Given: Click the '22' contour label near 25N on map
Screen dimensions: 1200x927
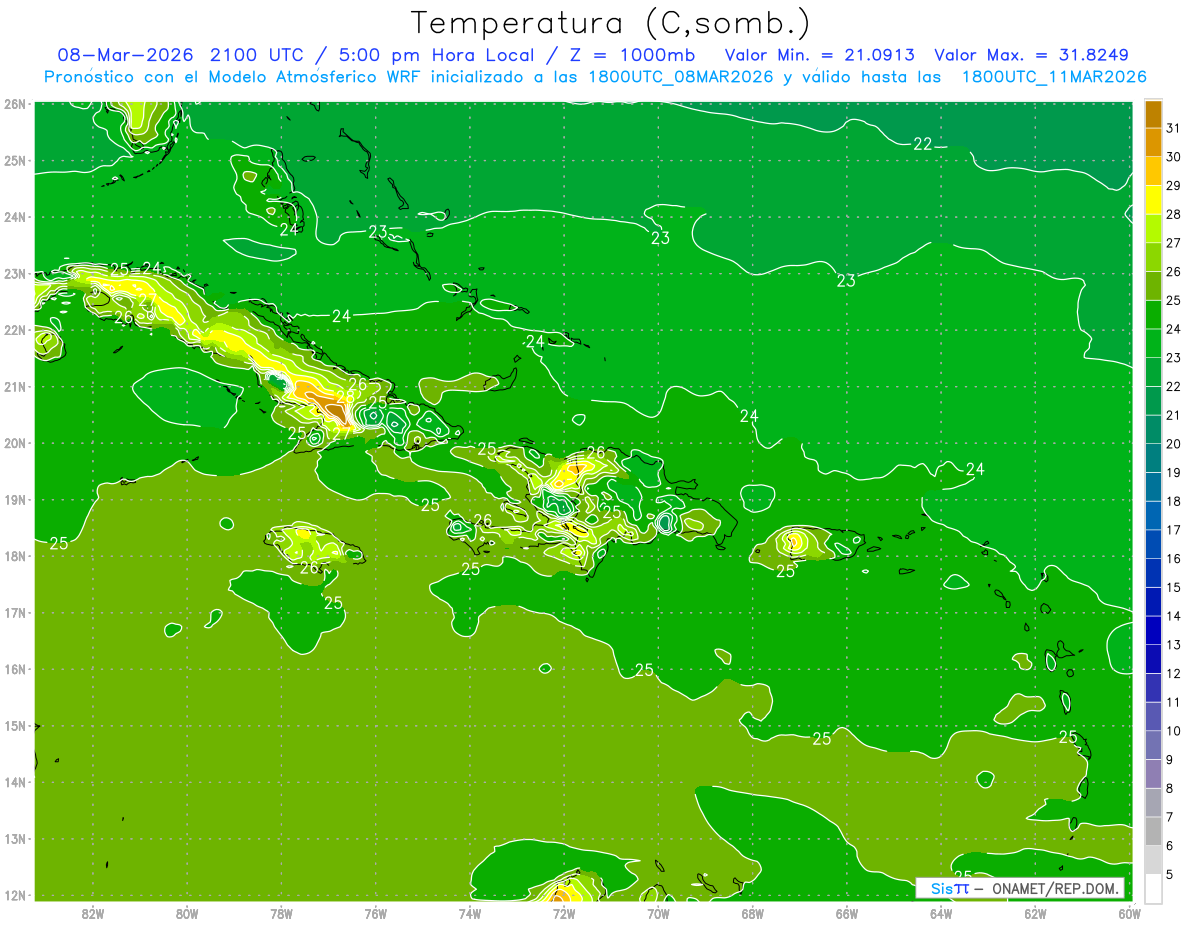Looking at the screenshot, I should [922, 144].
